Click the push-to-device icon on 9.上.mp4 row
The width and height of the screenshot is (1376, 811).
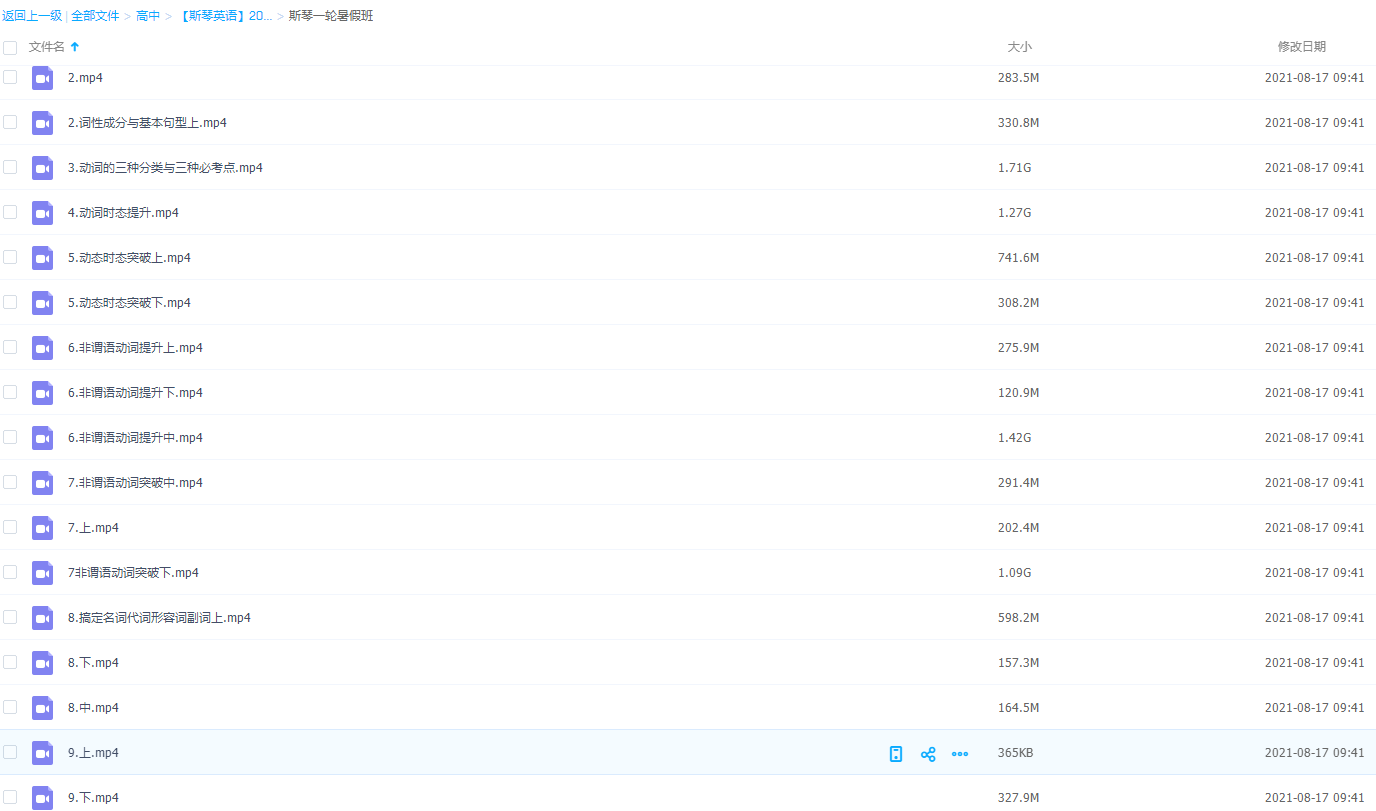896,754
